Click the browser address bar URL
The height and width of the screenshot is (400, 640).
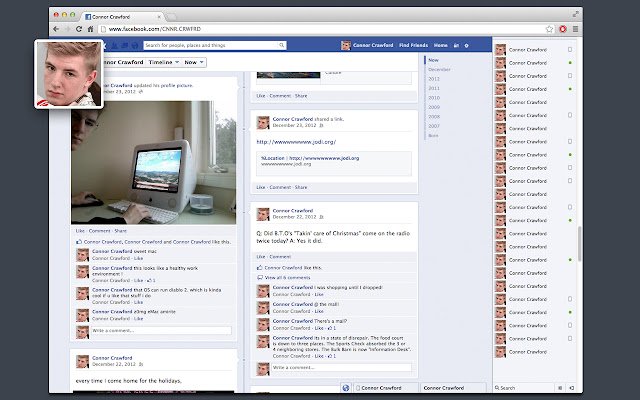[155, 29]
